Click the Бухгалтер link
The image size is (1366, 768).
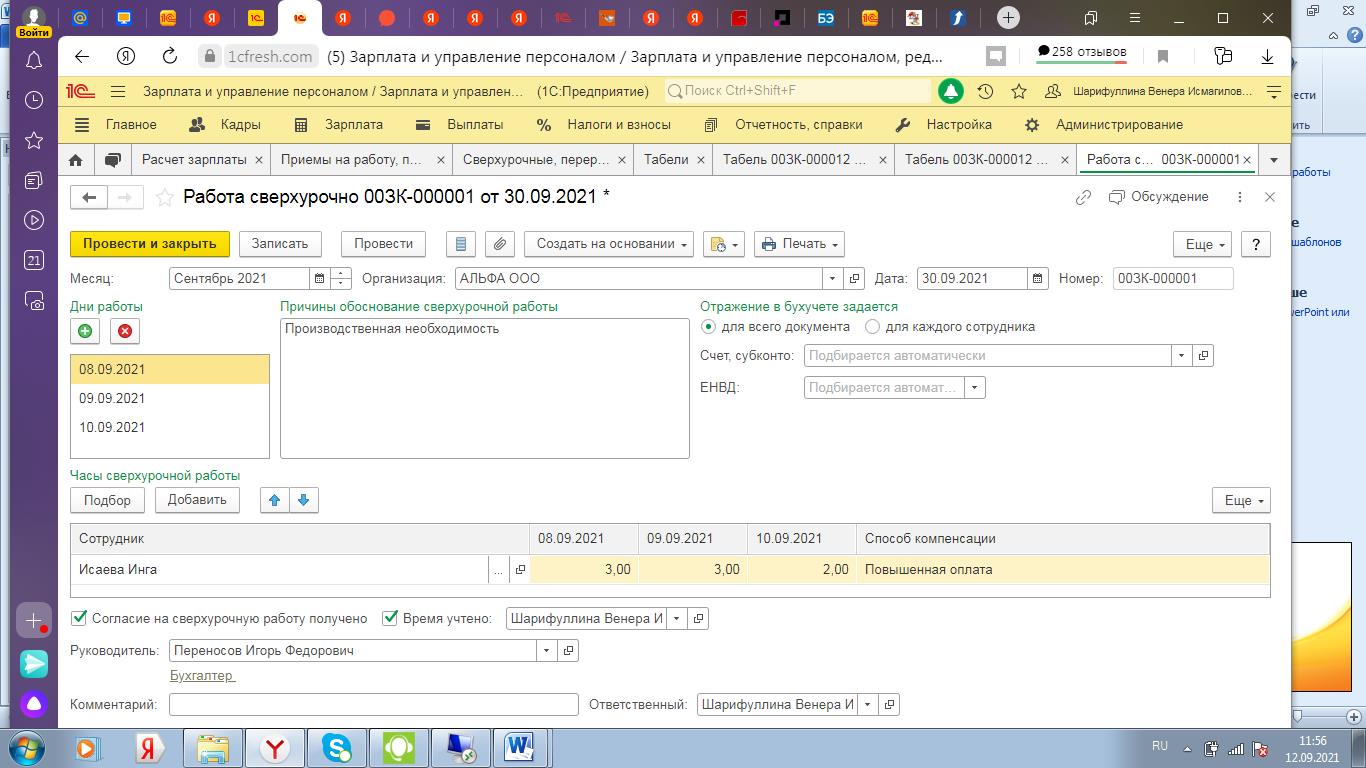pos(202,676)
